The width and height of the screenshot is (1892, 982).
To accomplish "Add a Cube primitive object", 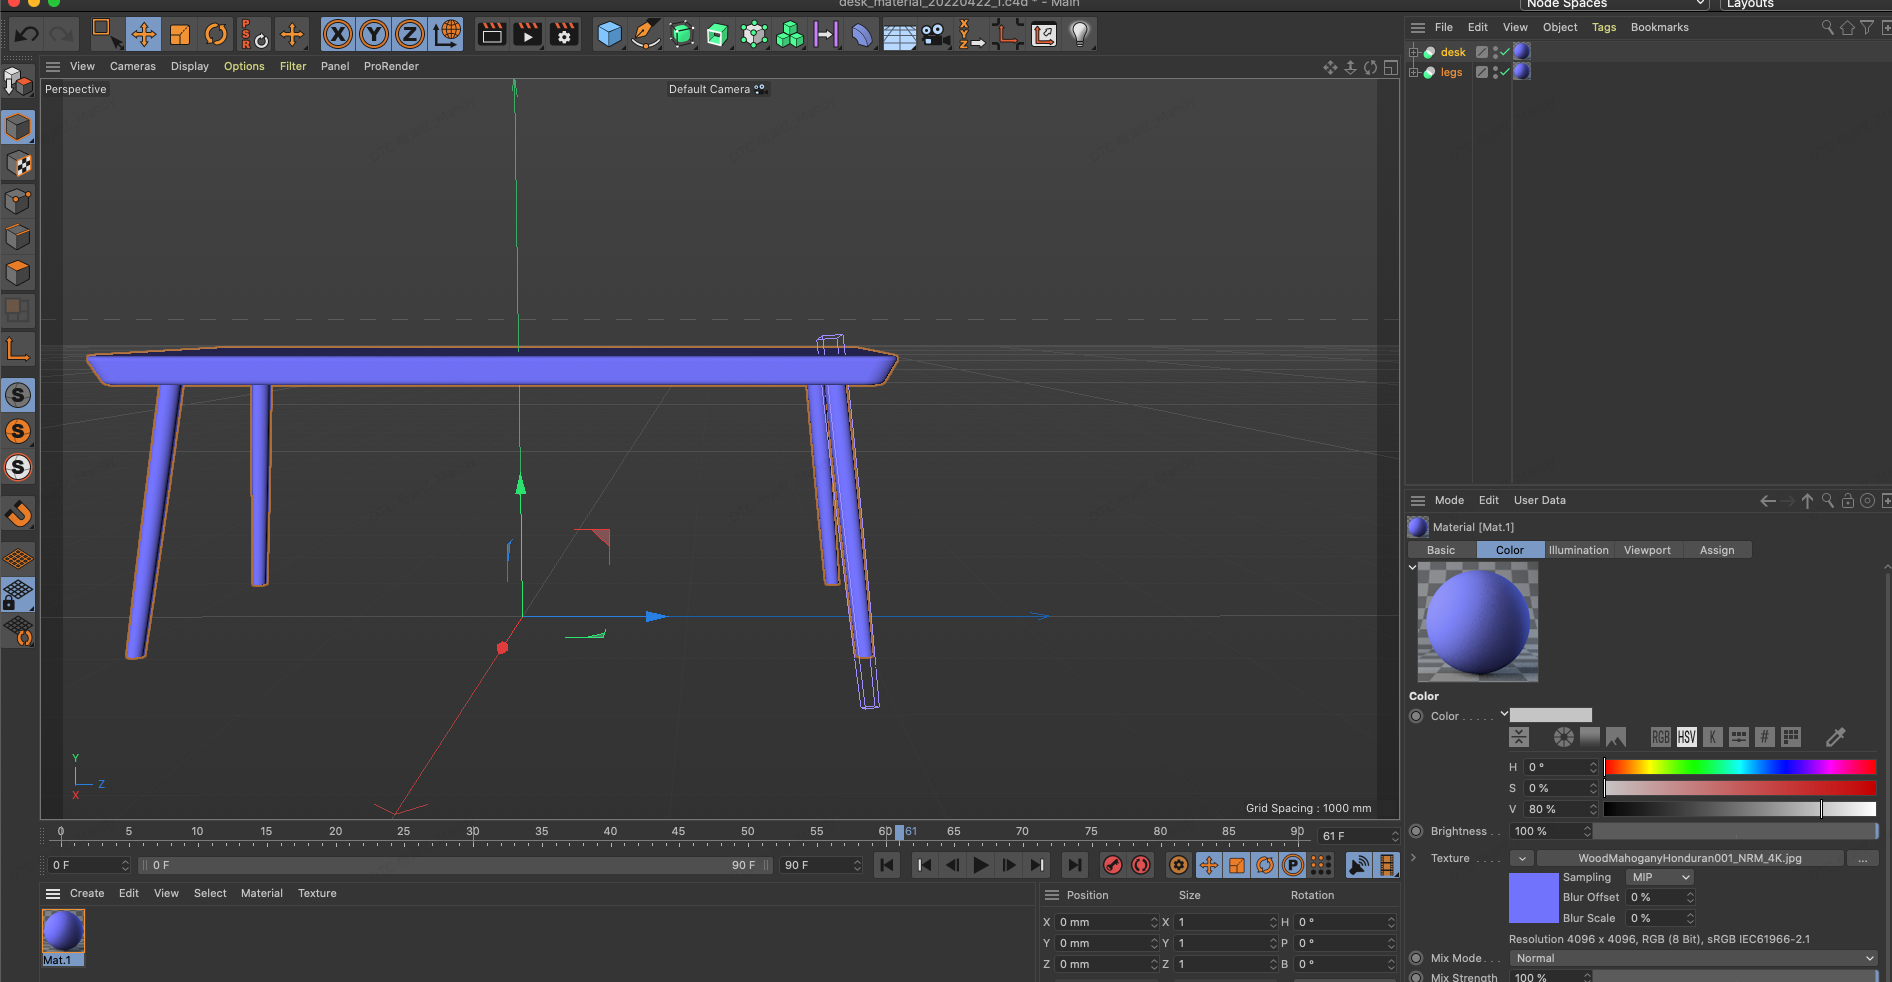I will (x=610, y=35).
